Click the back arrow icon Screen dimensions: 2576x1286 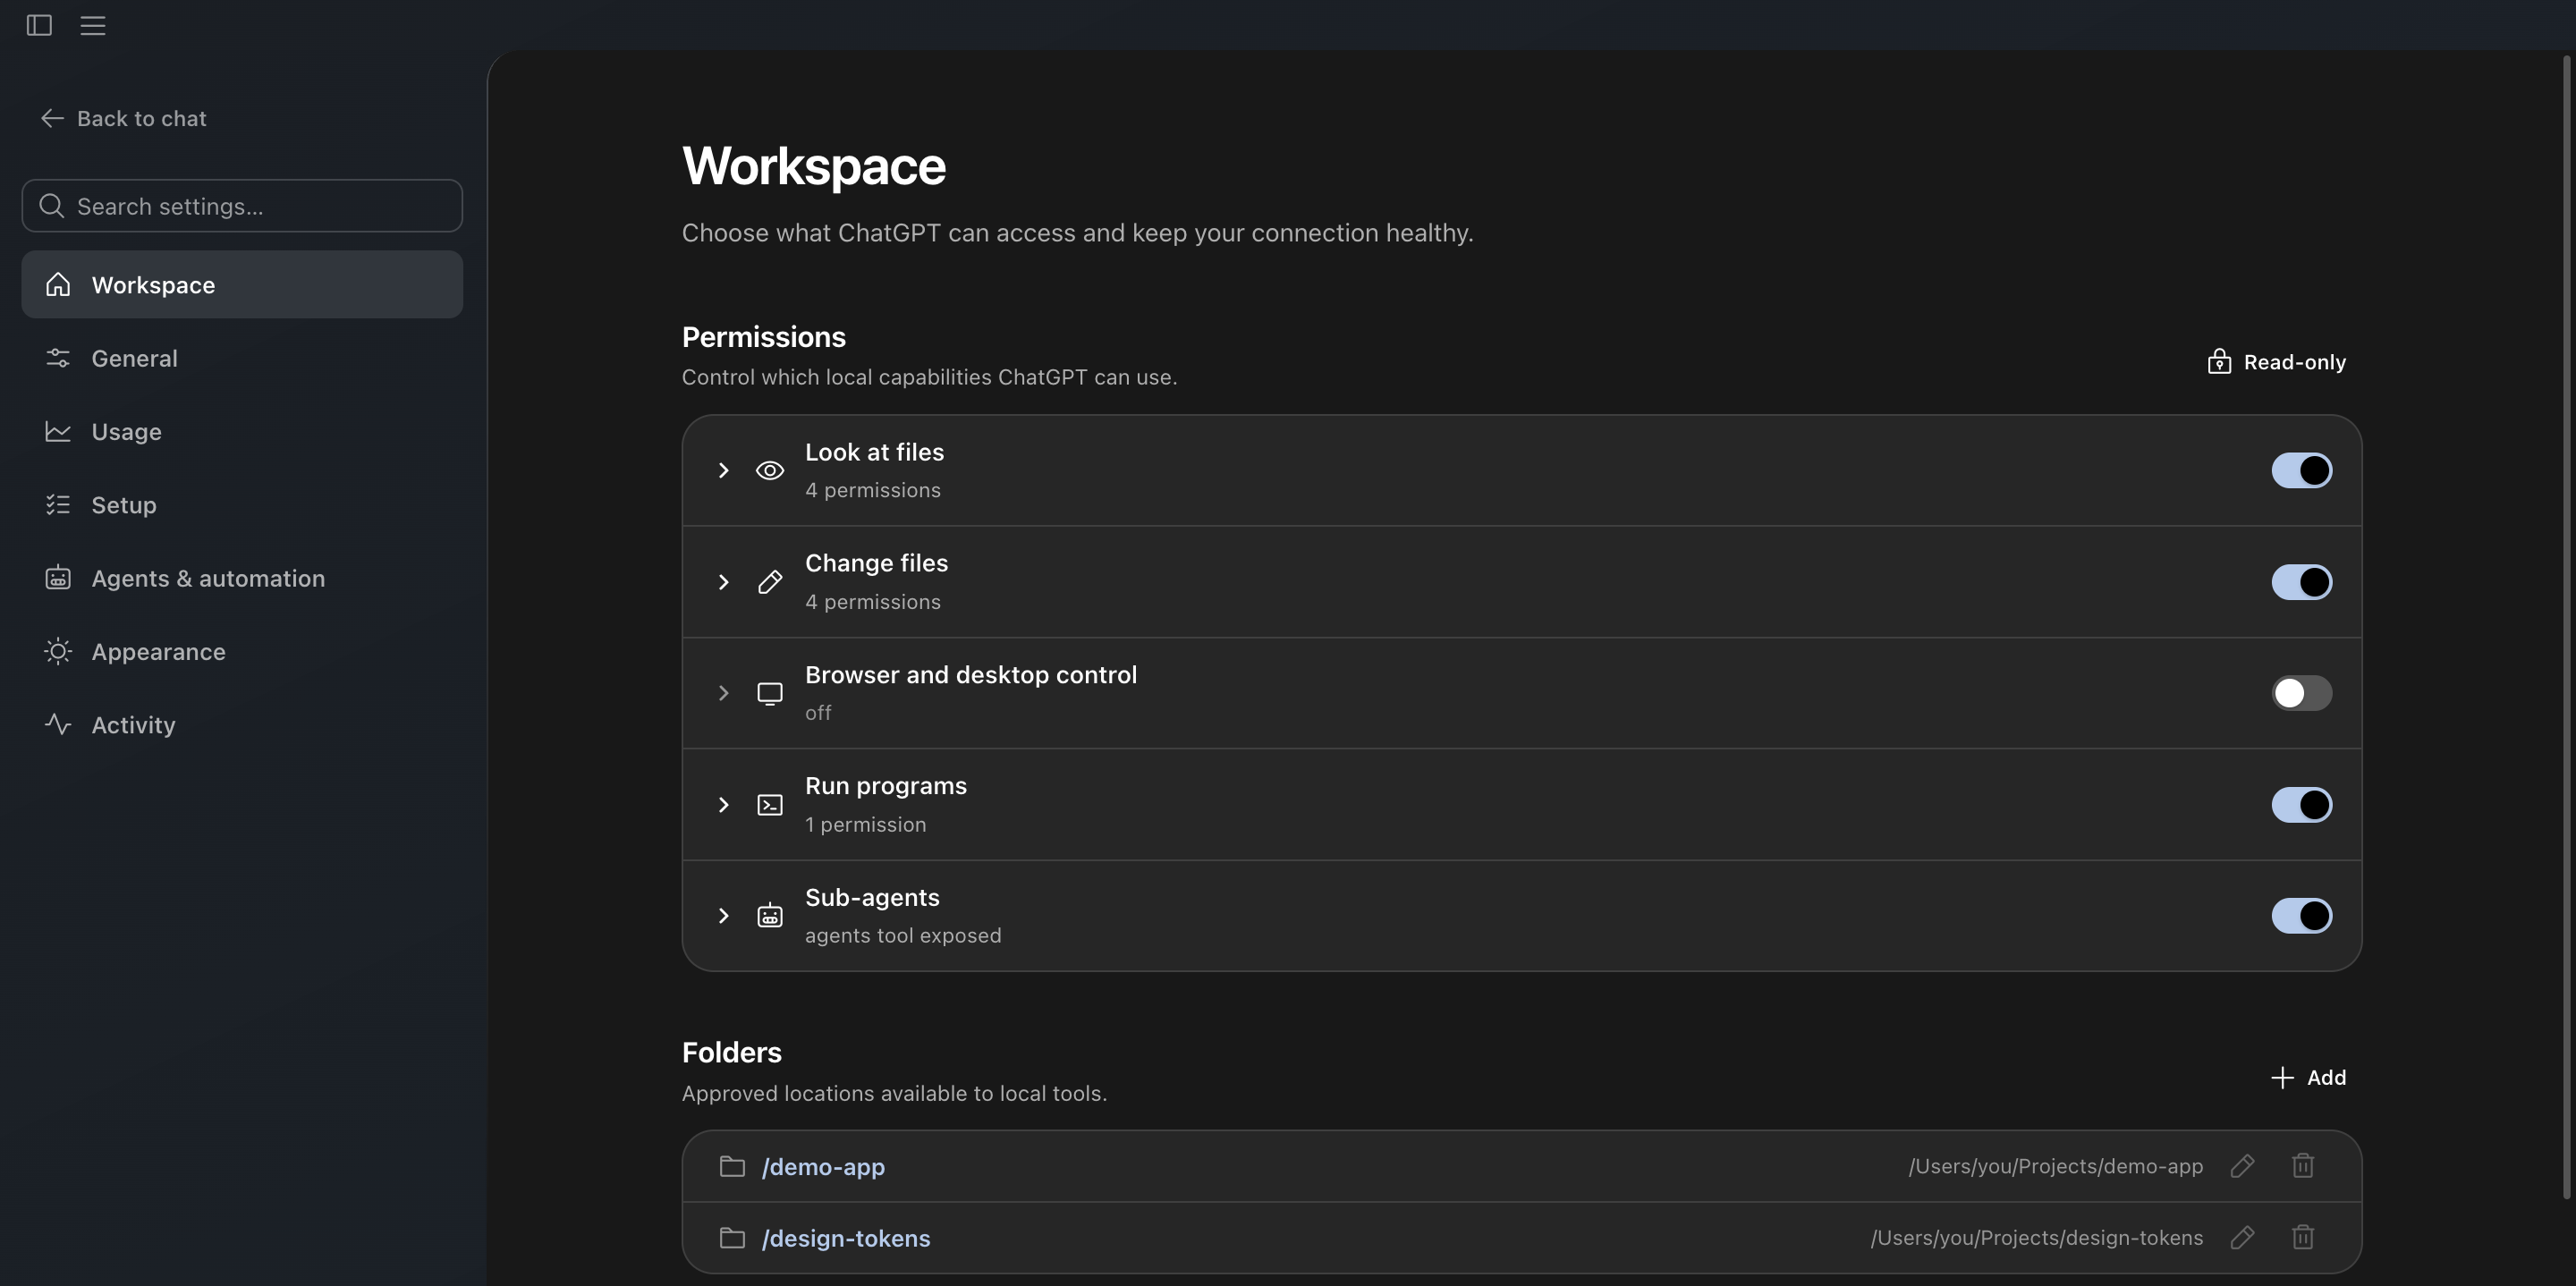click(53, 118)
